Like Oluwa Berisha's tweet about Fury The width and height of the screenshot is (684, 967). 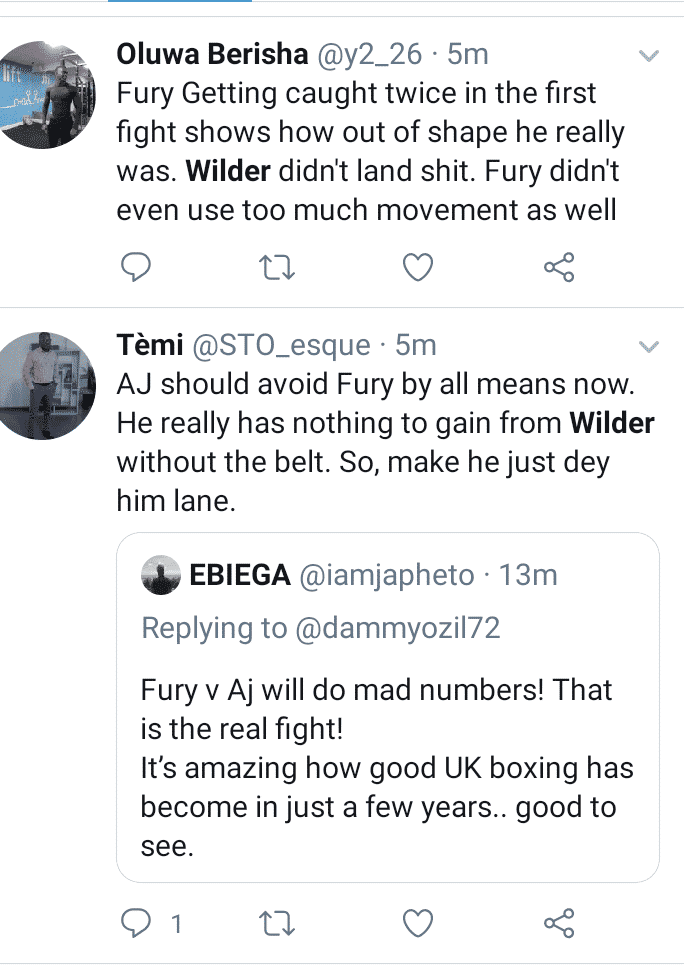point(416,267)
